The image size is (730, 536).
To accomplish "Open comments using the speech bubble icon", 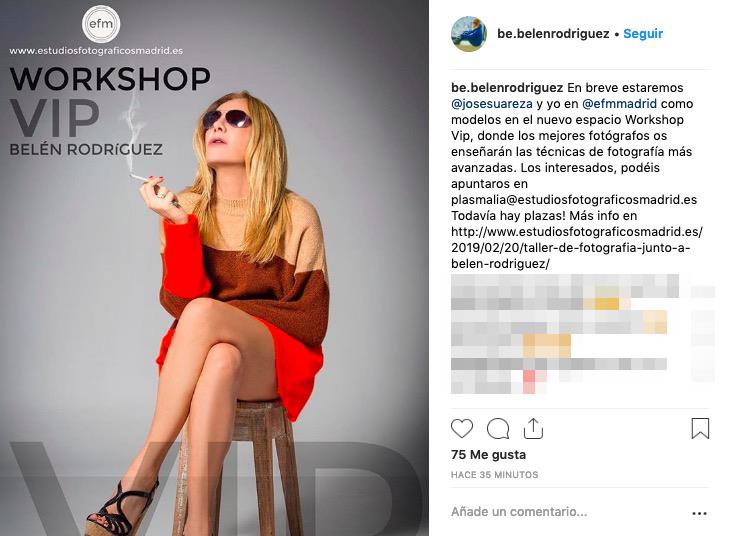I will [x=498, y=429].
